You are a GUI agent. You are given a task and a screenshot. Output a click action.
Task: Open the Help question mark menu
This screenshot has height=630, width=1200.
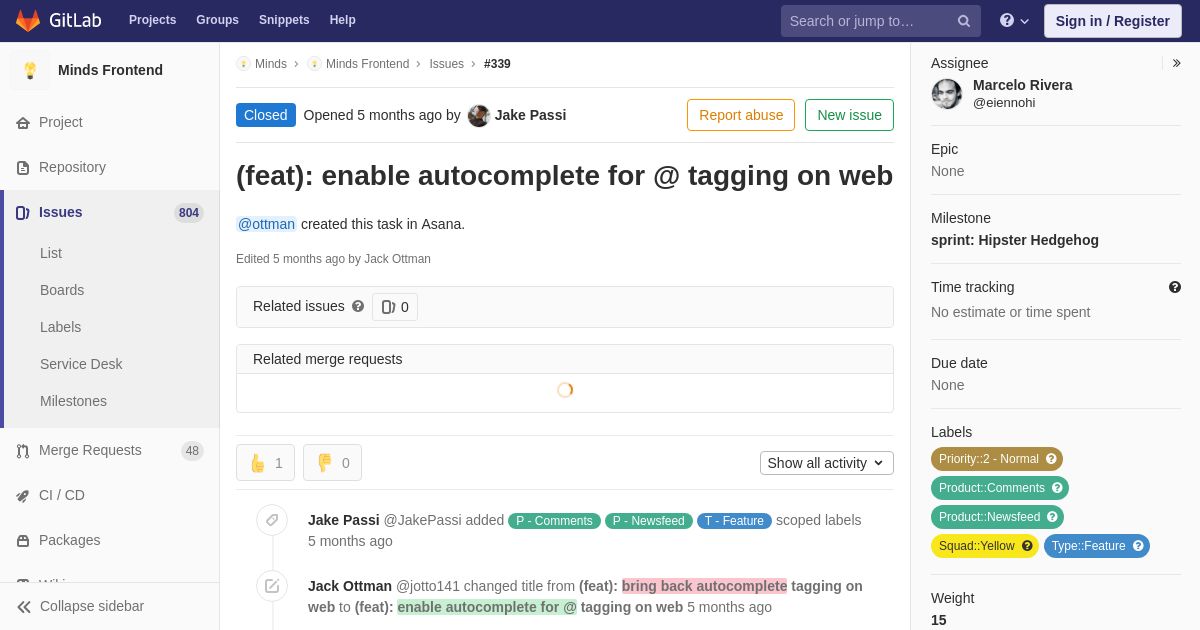(1014, 21)
